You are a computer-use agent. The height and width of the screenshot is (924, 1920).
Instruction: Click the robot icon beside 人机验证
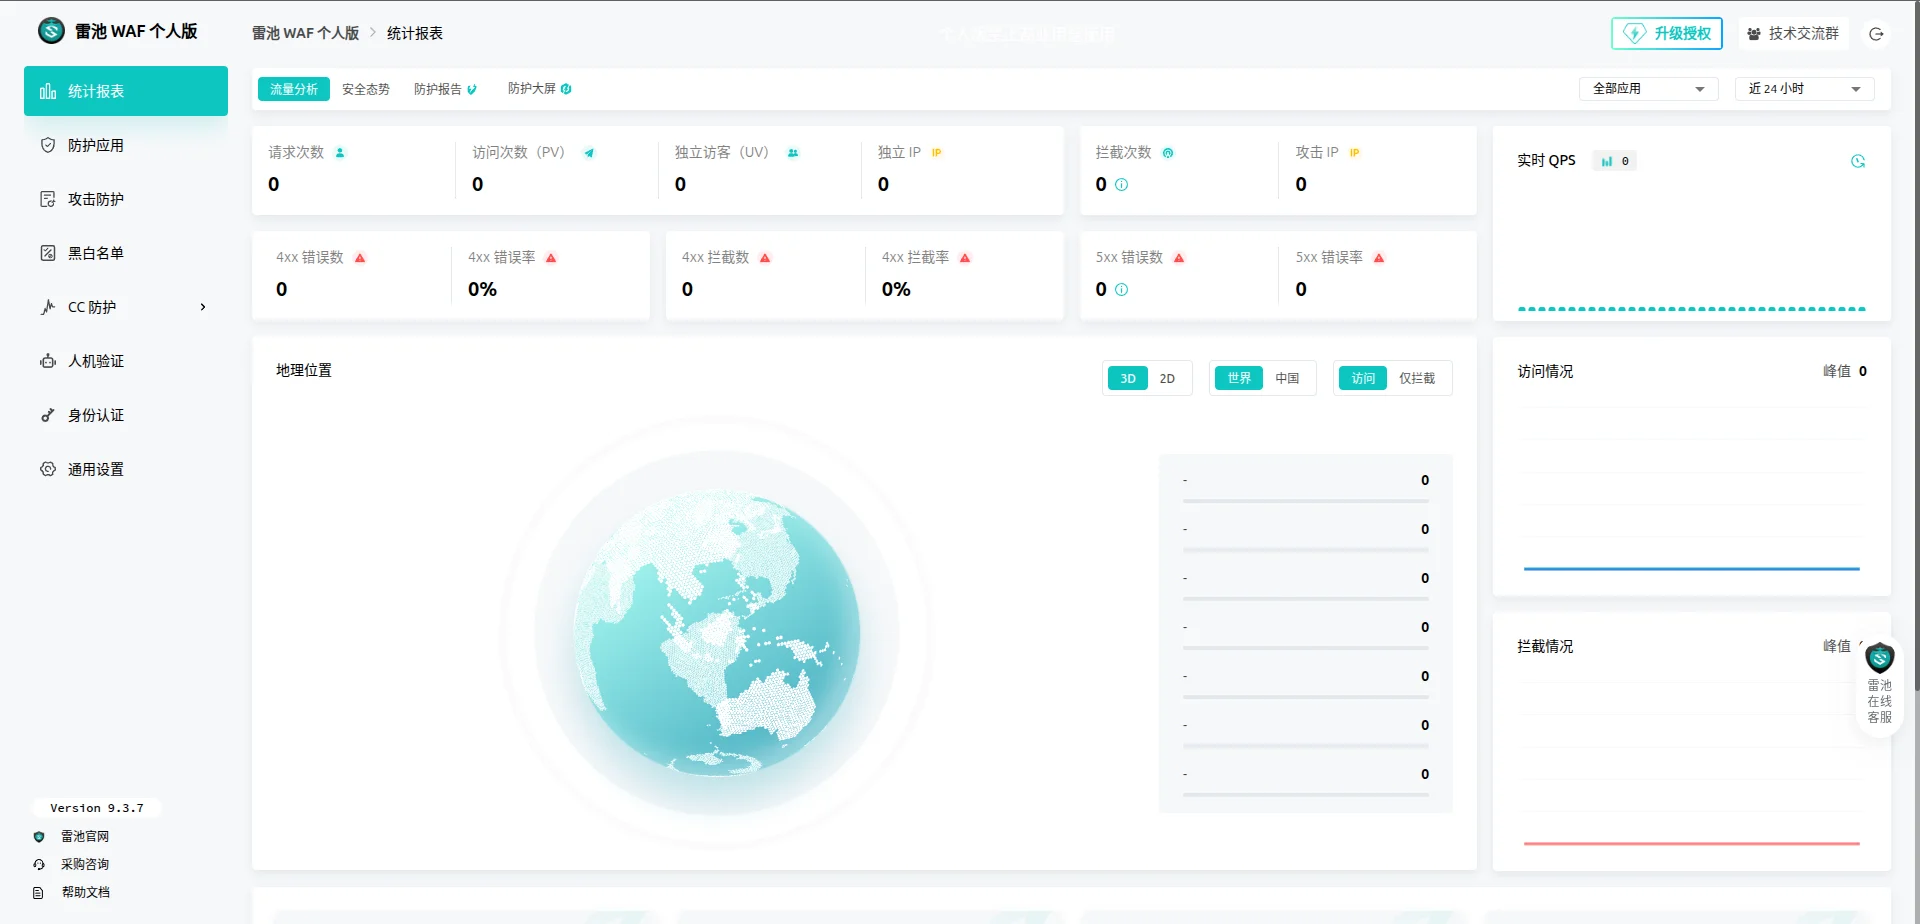pyautogui.click(x=47, y=361)
